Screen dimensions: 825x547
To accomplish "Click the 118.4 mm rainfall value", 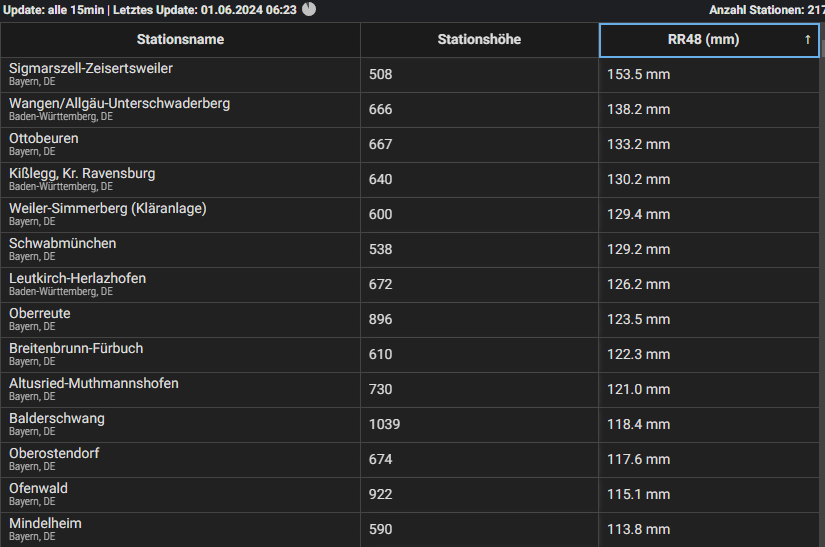I will click(639, 424).
